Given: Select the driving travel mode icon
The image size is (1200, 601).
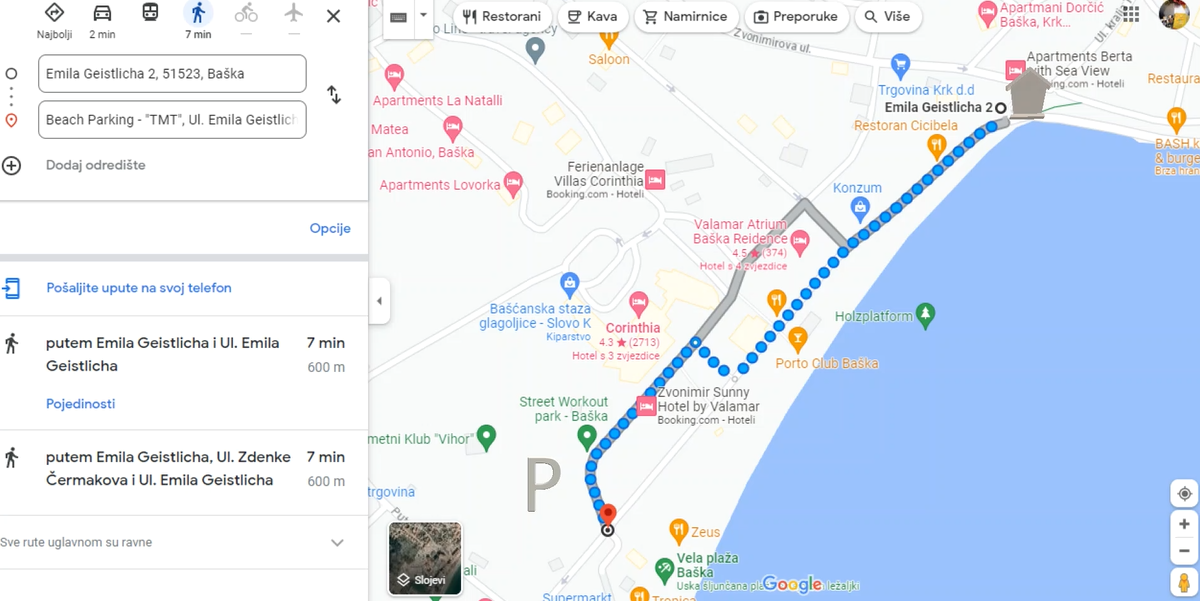Looking at the screenshot, I should [x=102, y=14].
